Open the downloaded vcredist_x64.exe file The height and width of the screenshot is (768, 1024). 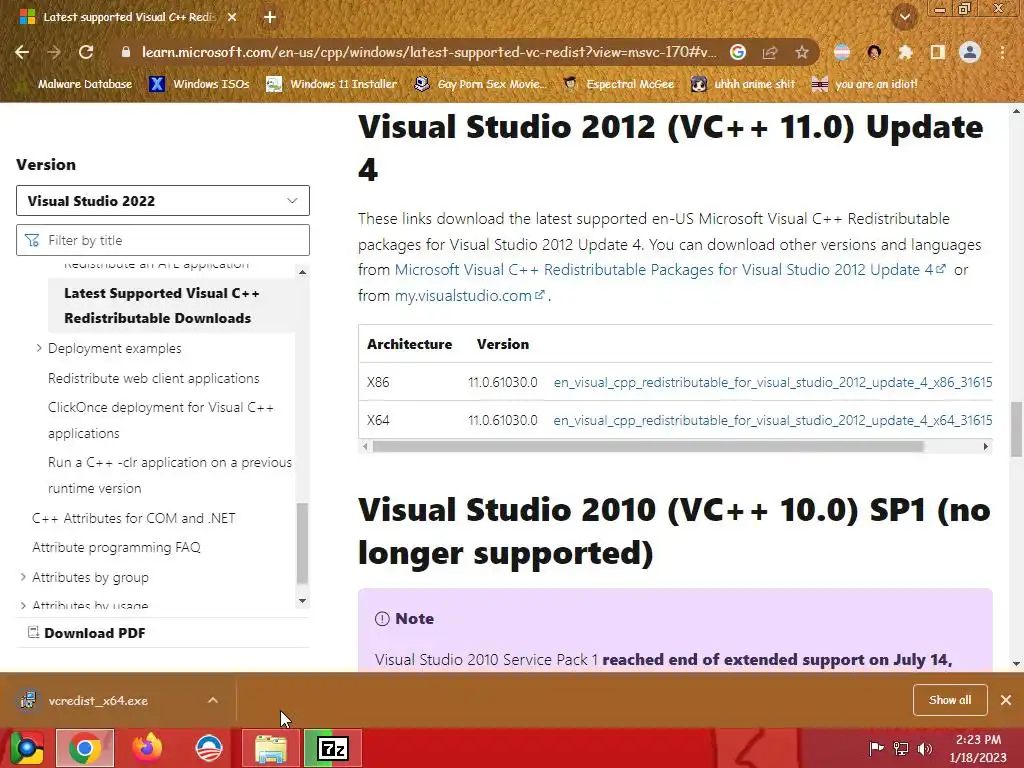pyautogui.click(x=98, y=701)
